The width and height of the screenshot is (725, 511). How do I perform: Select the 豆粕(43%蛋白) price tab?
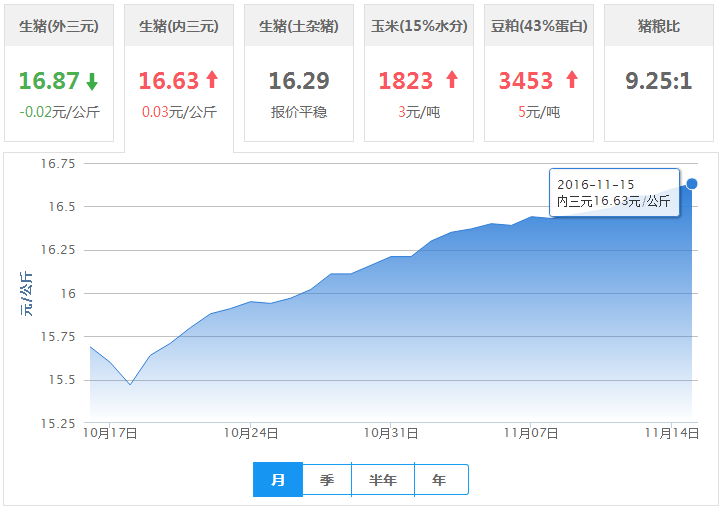point(539,73)
